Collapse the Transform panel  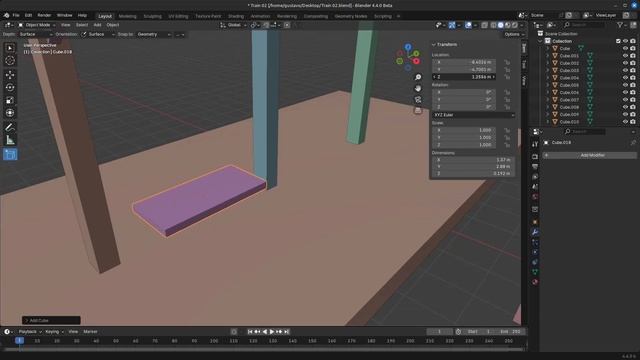tap(433, 44)
